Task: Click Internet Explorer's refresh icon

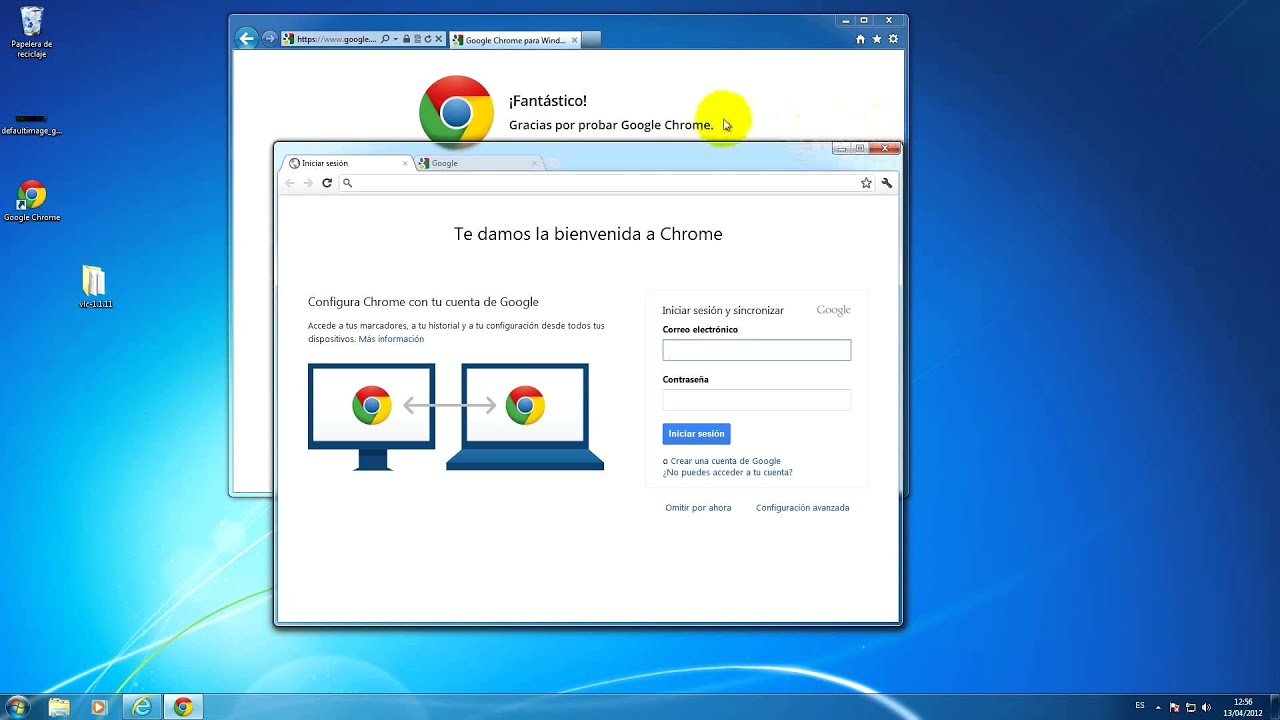Action: click(428, 39)
